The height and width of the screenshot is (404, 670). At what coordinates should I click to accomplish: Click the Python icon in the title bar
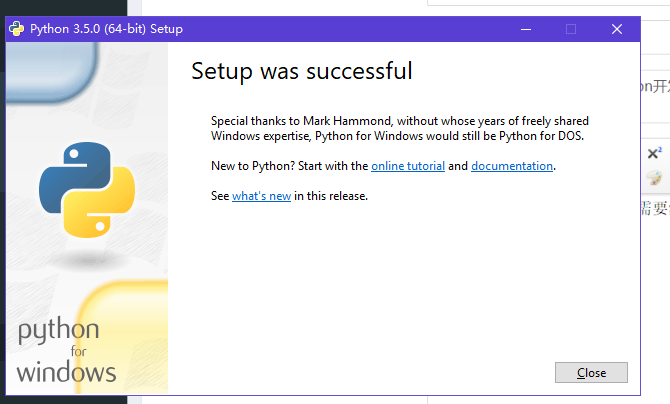tap(17, 29)
